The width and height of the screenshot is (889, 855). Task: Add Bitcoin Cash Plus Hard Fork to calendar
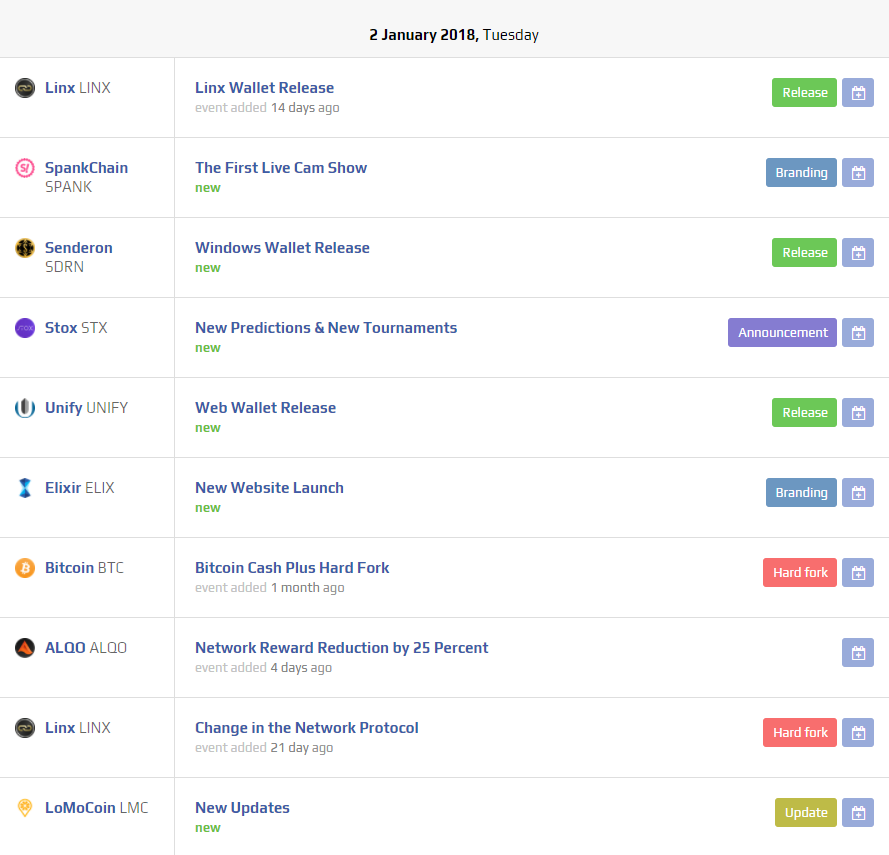858,572
